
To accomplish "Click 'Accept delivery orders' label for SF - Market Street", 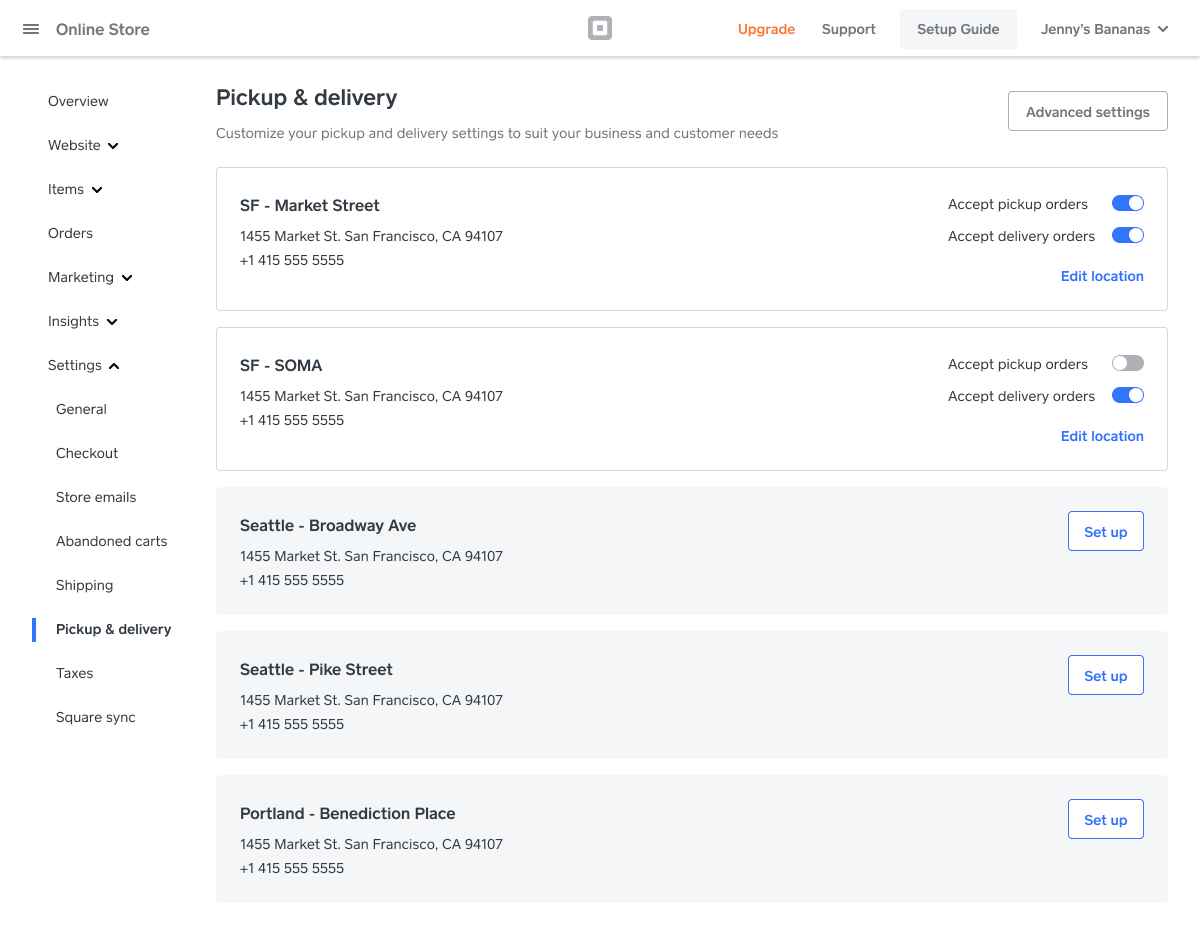I will [1022, 236].
